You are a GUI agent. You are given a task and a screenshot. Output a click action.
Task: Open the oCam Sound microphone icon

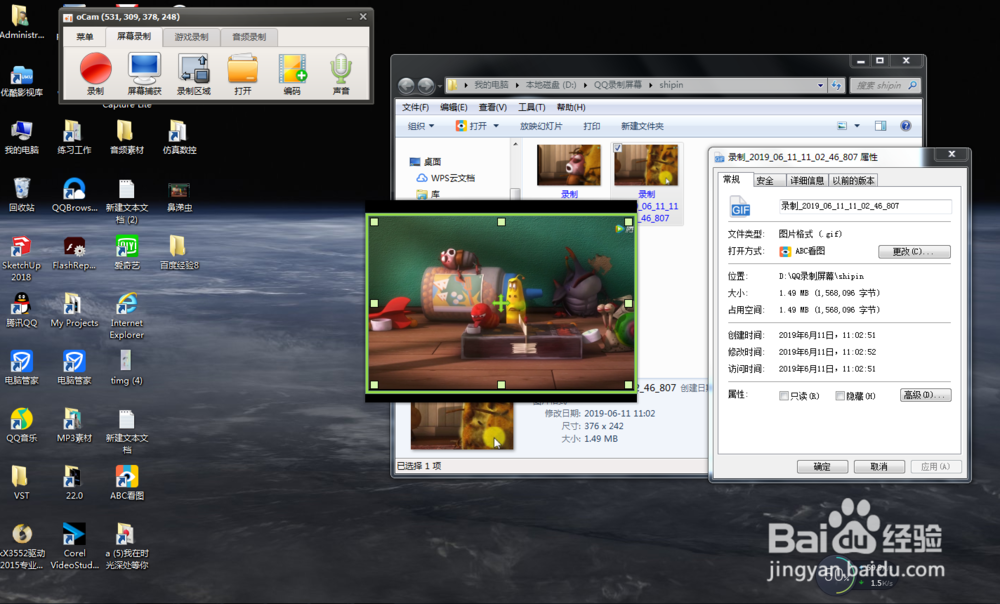point(341,69)
